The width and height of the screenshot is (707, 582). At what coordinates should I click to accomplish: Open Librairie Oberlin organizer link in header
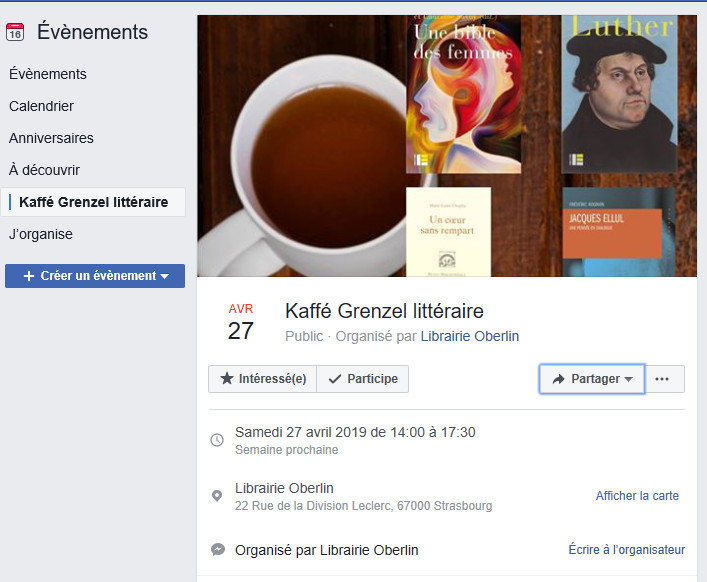(x=469, y=336)
